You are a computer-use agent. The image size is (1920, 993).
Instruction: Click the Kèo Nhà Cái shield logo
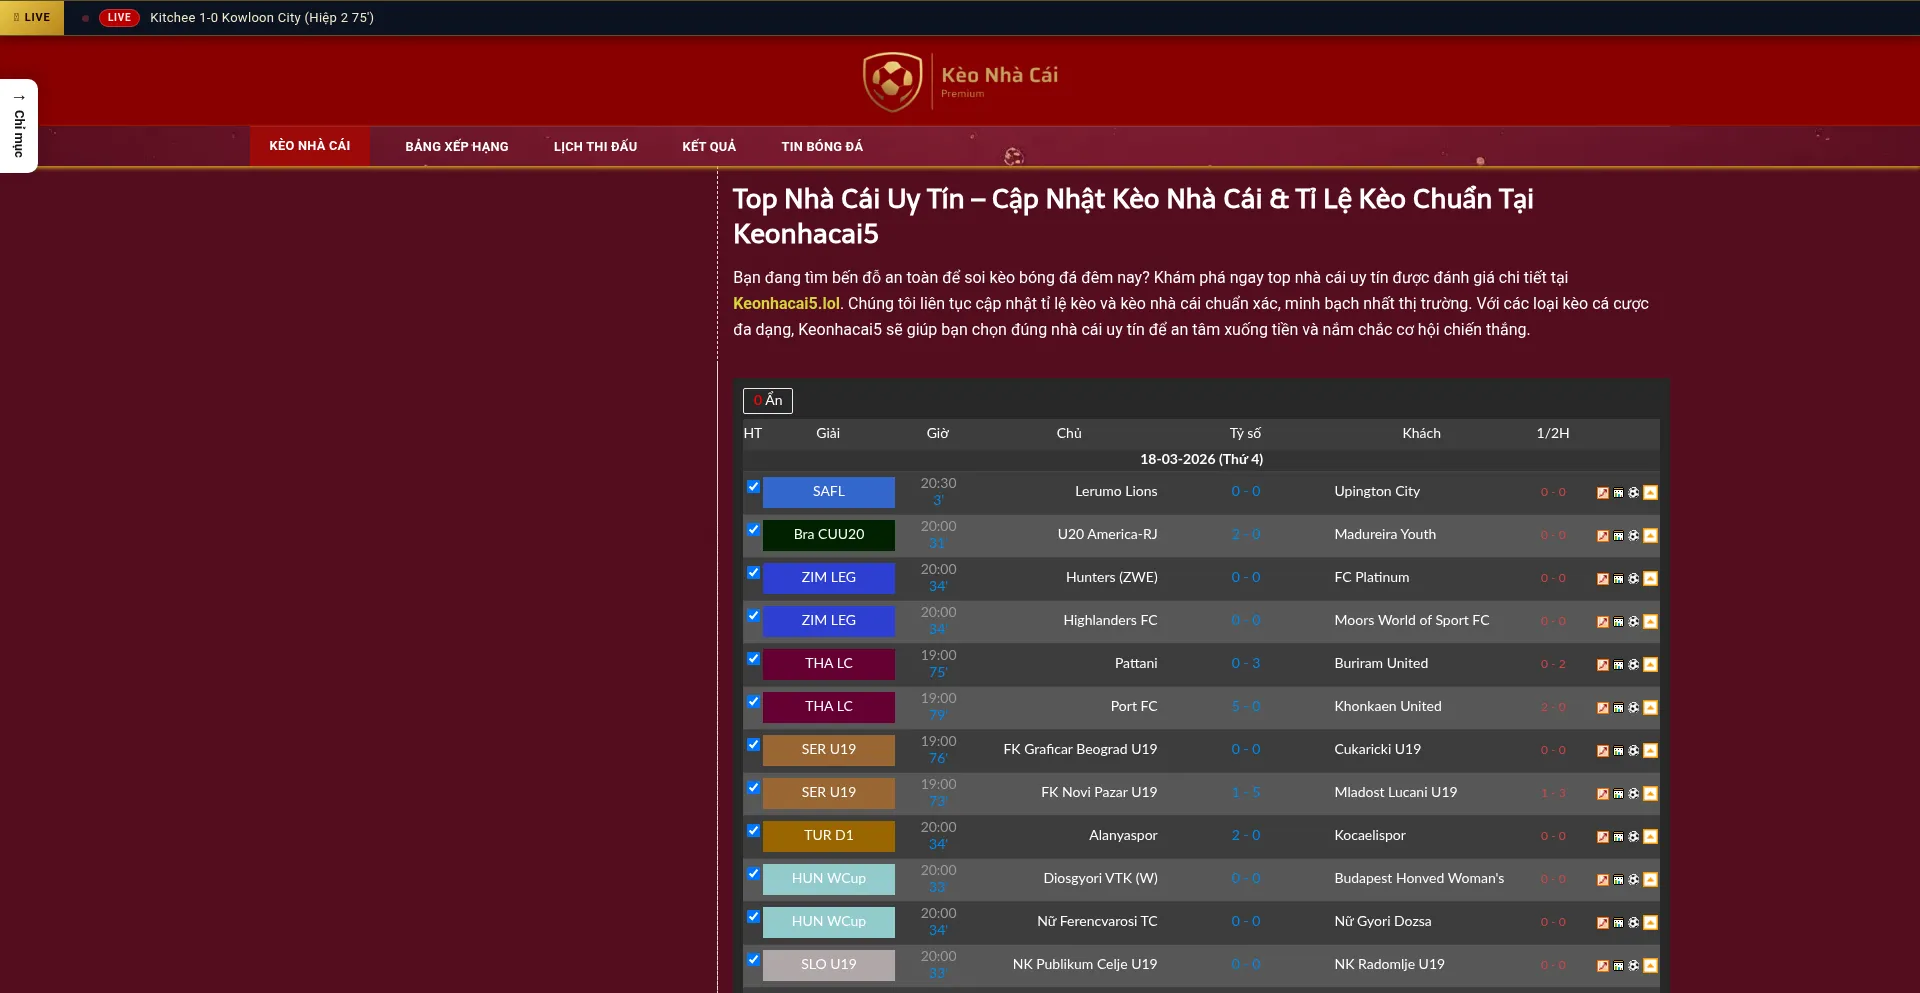(892, 81)
